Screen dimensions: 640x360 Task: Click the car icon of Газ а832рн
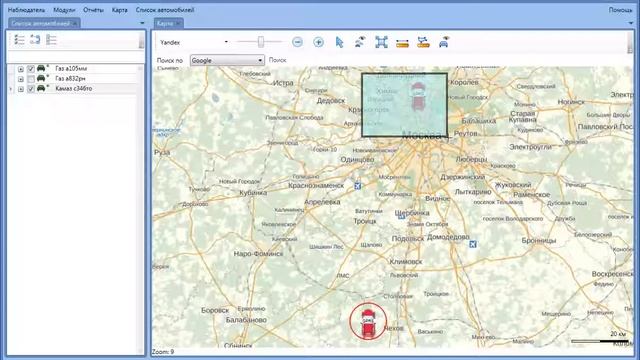point(41,78)
